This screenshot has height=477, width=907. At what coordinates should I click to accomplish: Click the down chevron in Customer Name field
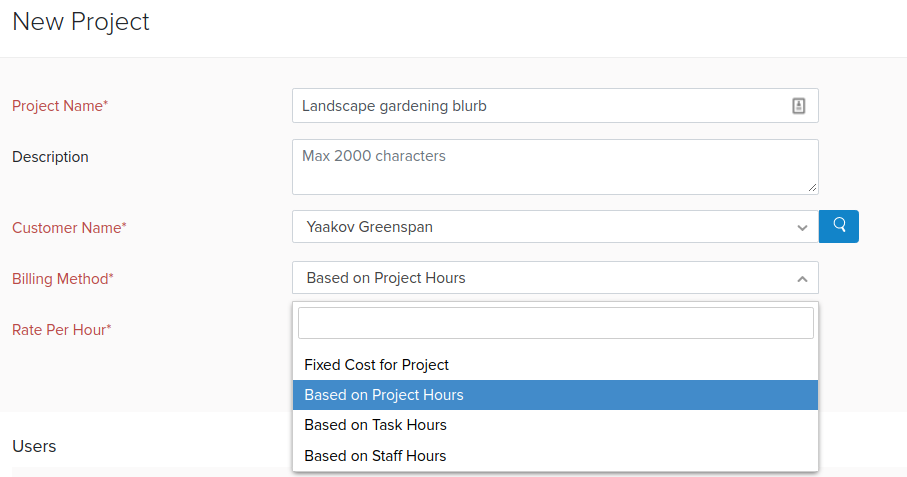coord(802,228)
